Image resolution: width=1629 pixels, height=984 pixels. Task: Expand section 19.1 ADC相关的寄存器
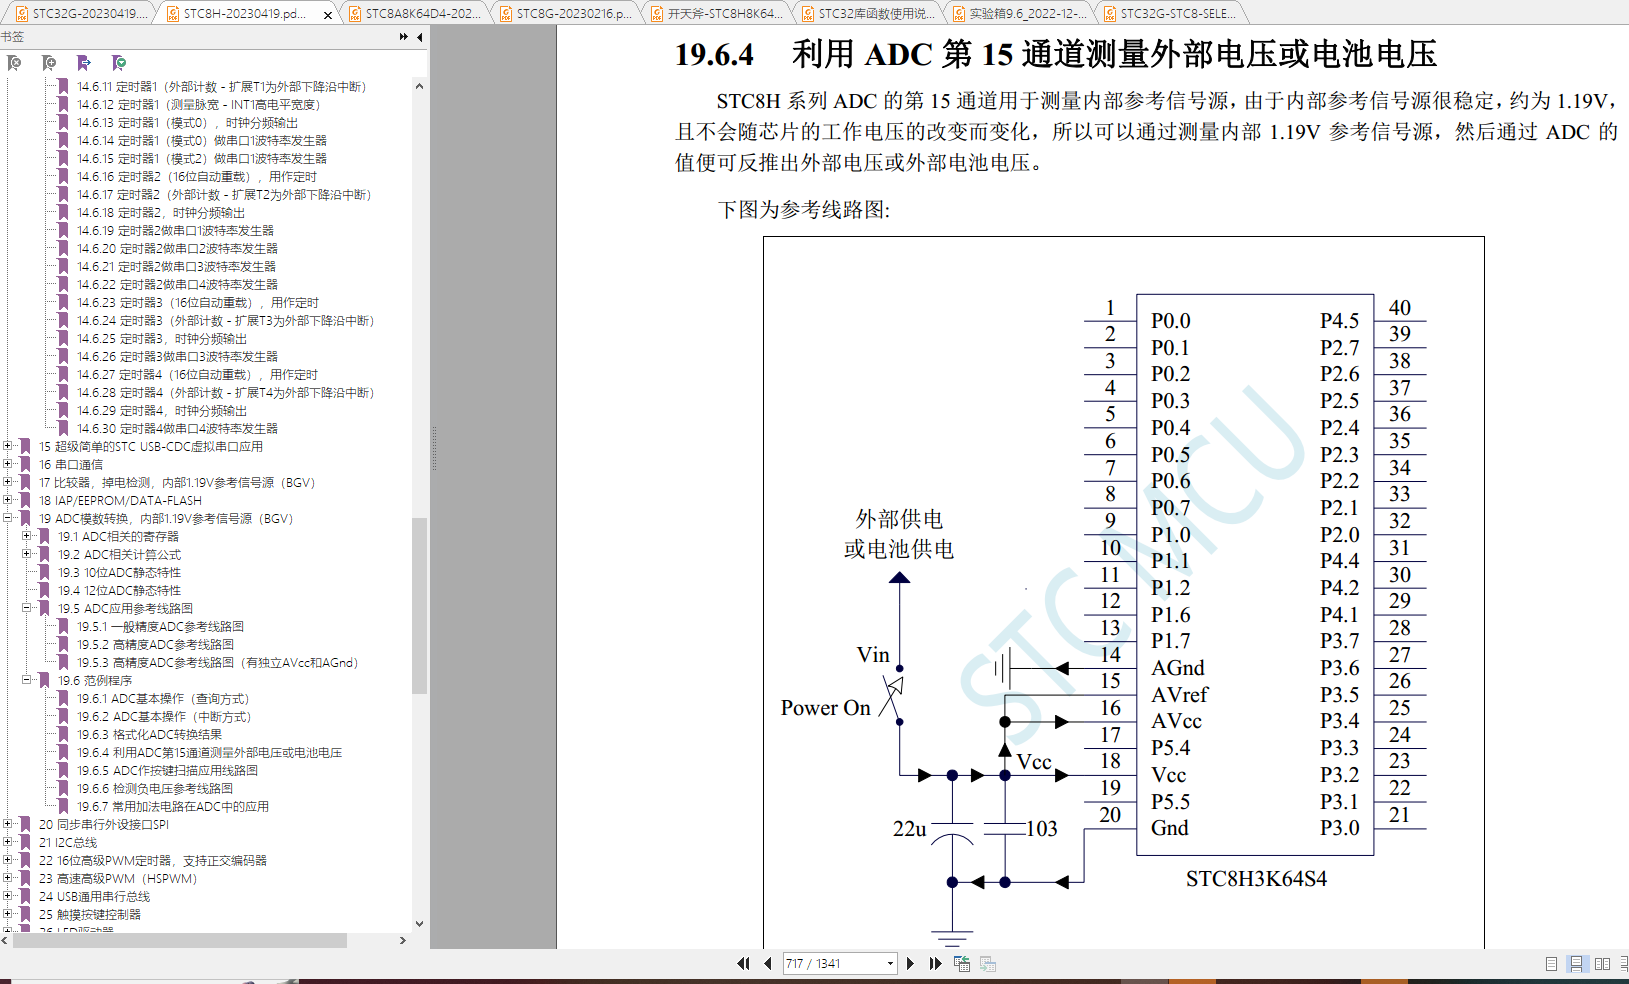coord(27,537)
